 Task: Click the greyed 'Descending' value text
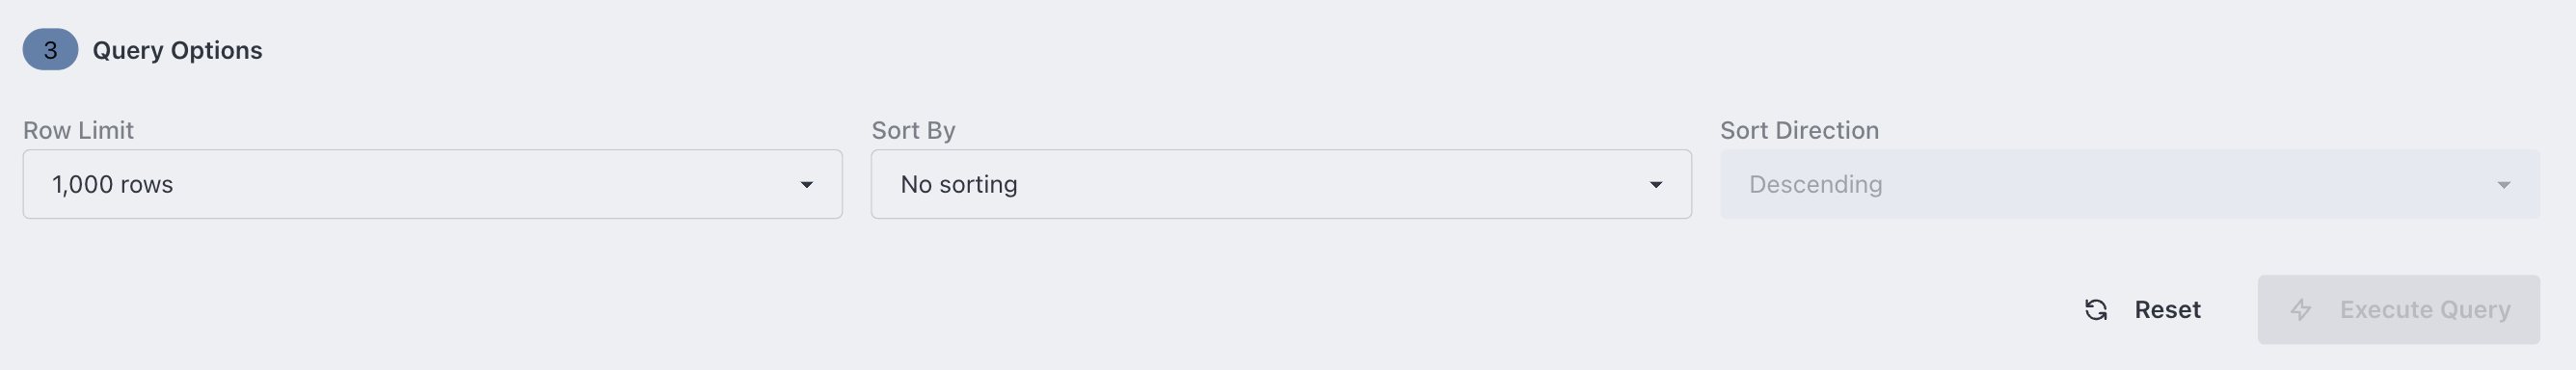pos(1815,185)
